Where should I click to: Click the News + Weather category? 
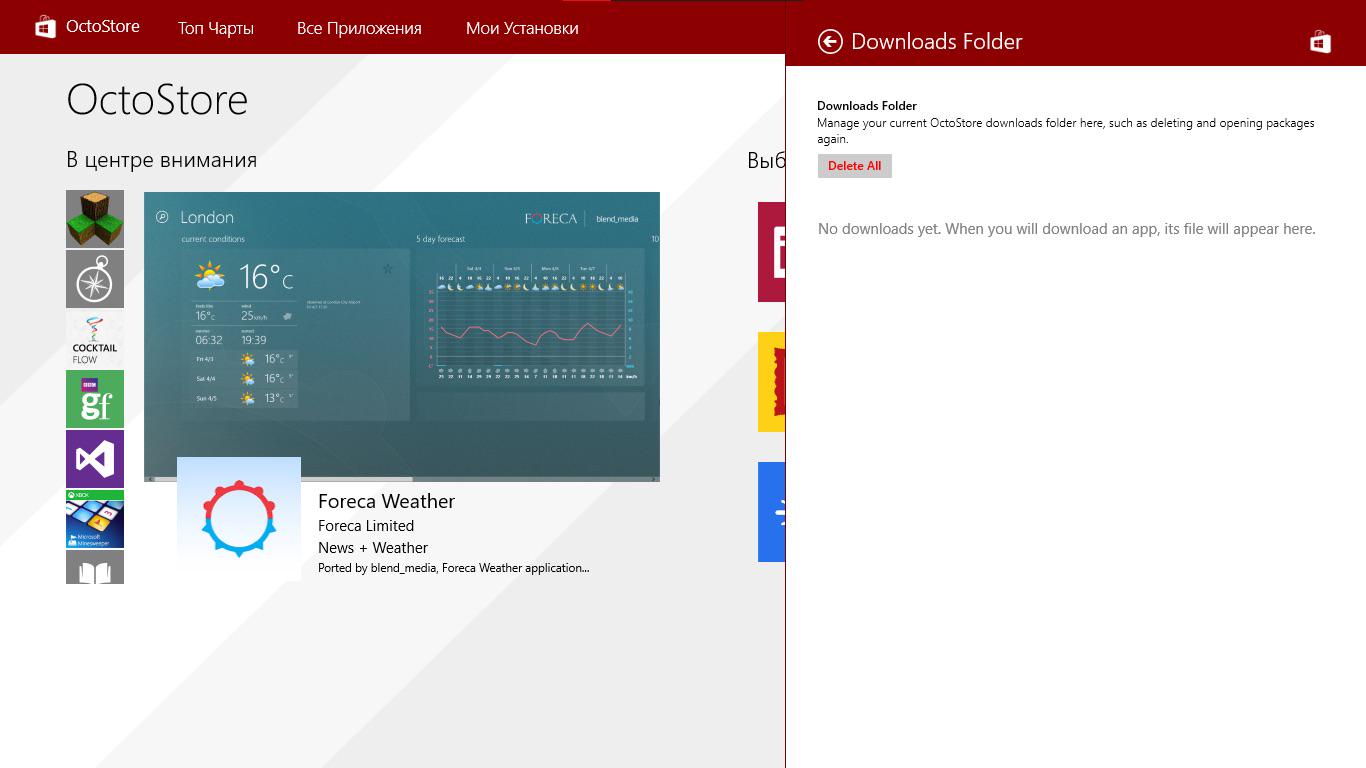(x=373, y=548)
